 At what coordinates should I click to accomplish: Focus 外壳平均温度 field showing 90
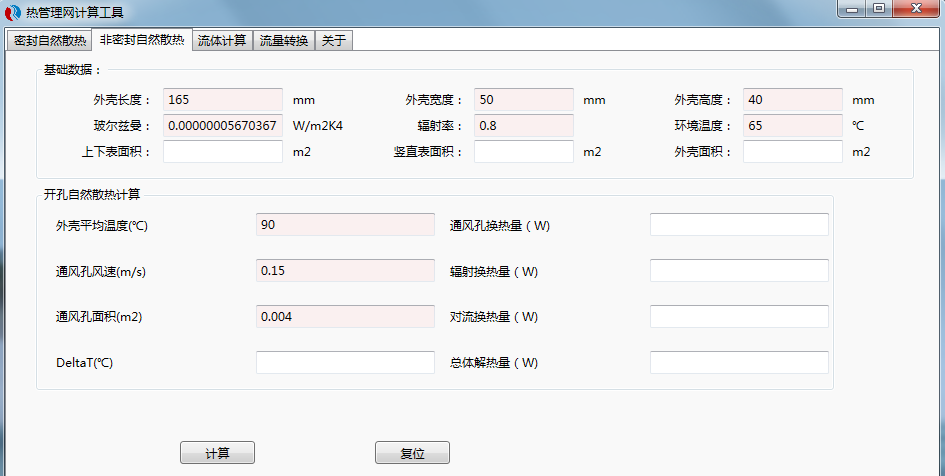click(345, 224)
